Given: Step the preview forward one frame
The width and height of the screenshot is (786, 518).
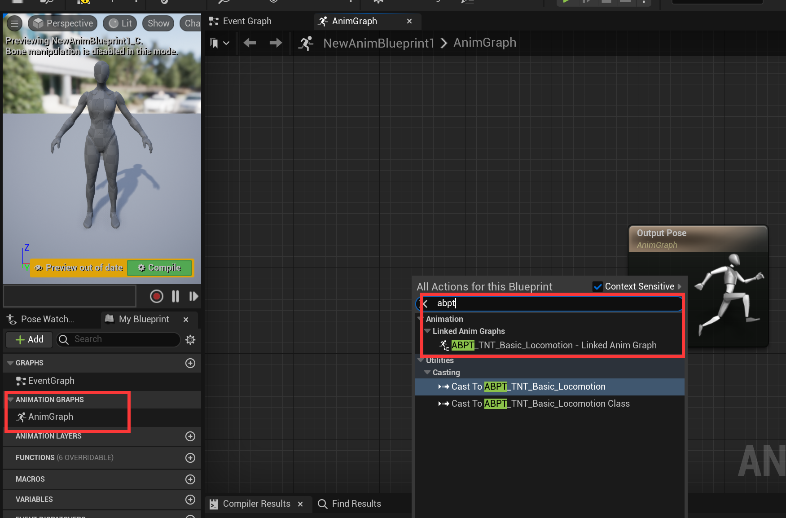Looking at the screenshot, I should click(193, 296).
